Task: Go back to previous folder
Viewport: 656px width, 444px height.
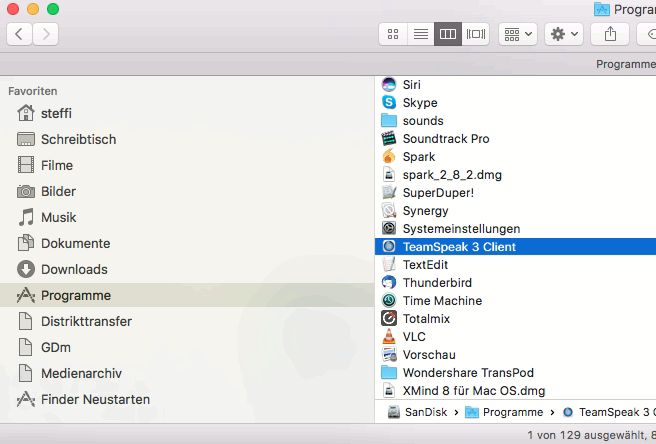Action: pyautogui.click(x=20, y=34)
